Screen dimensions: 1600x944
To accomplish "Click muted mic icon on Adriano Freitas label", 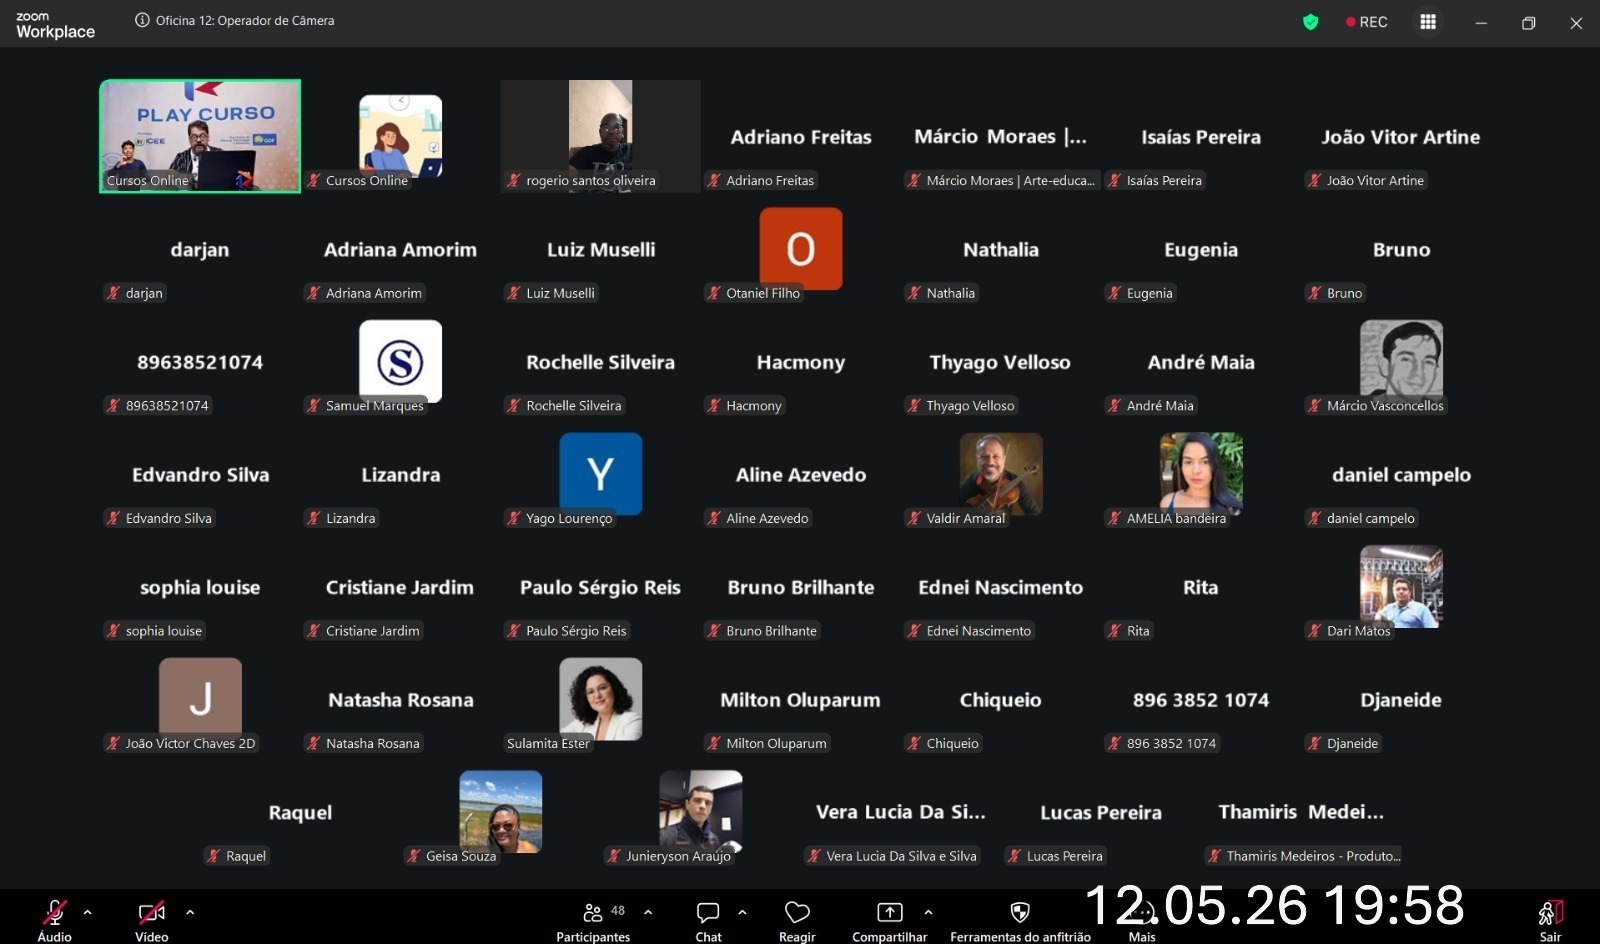I will 714,181.
